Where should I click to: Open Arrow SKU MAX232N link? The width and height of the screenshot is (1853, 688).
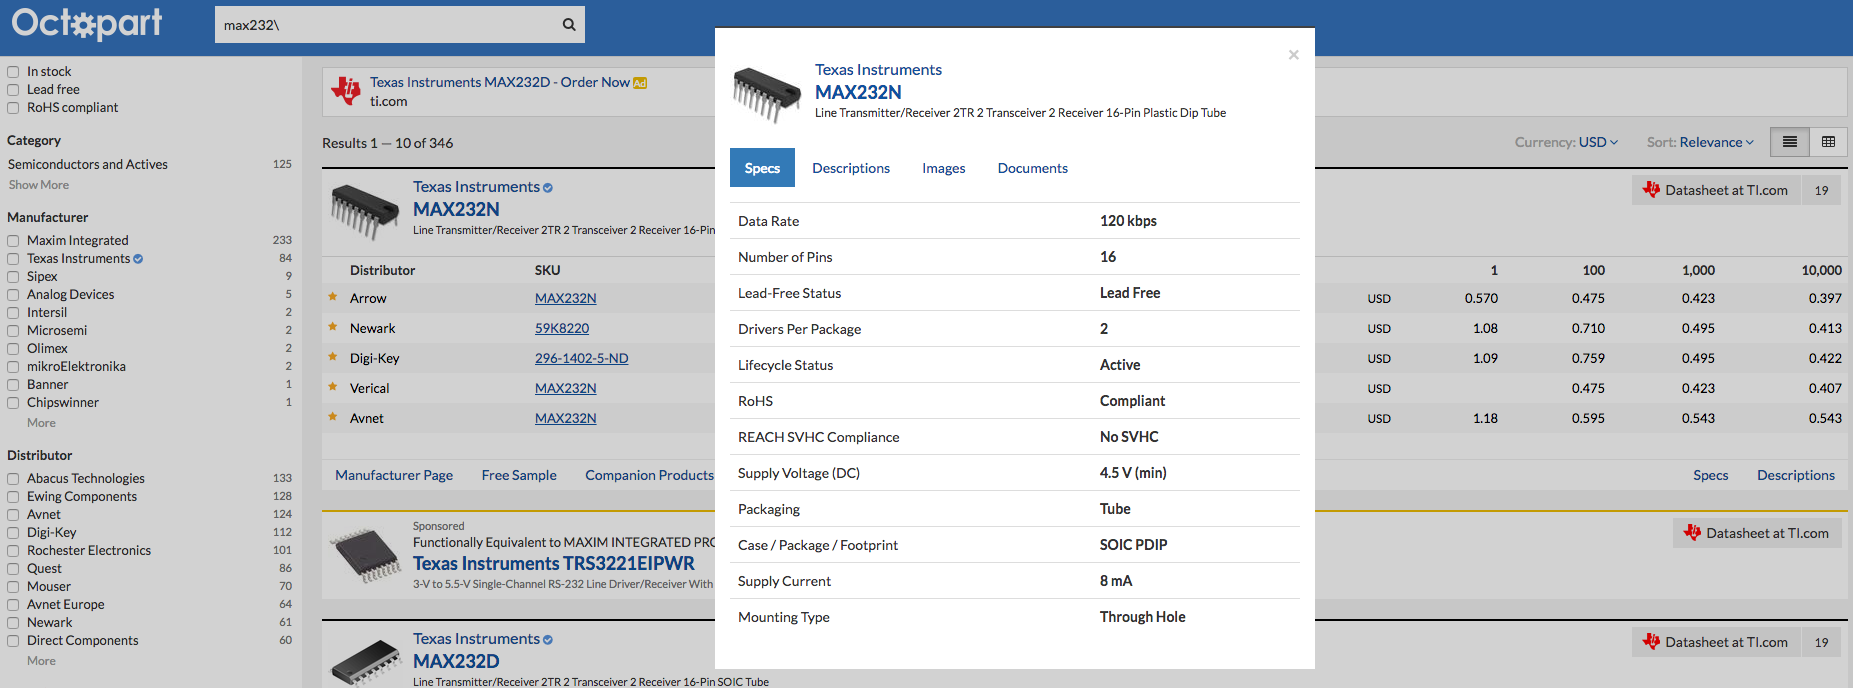coord(566,298)
